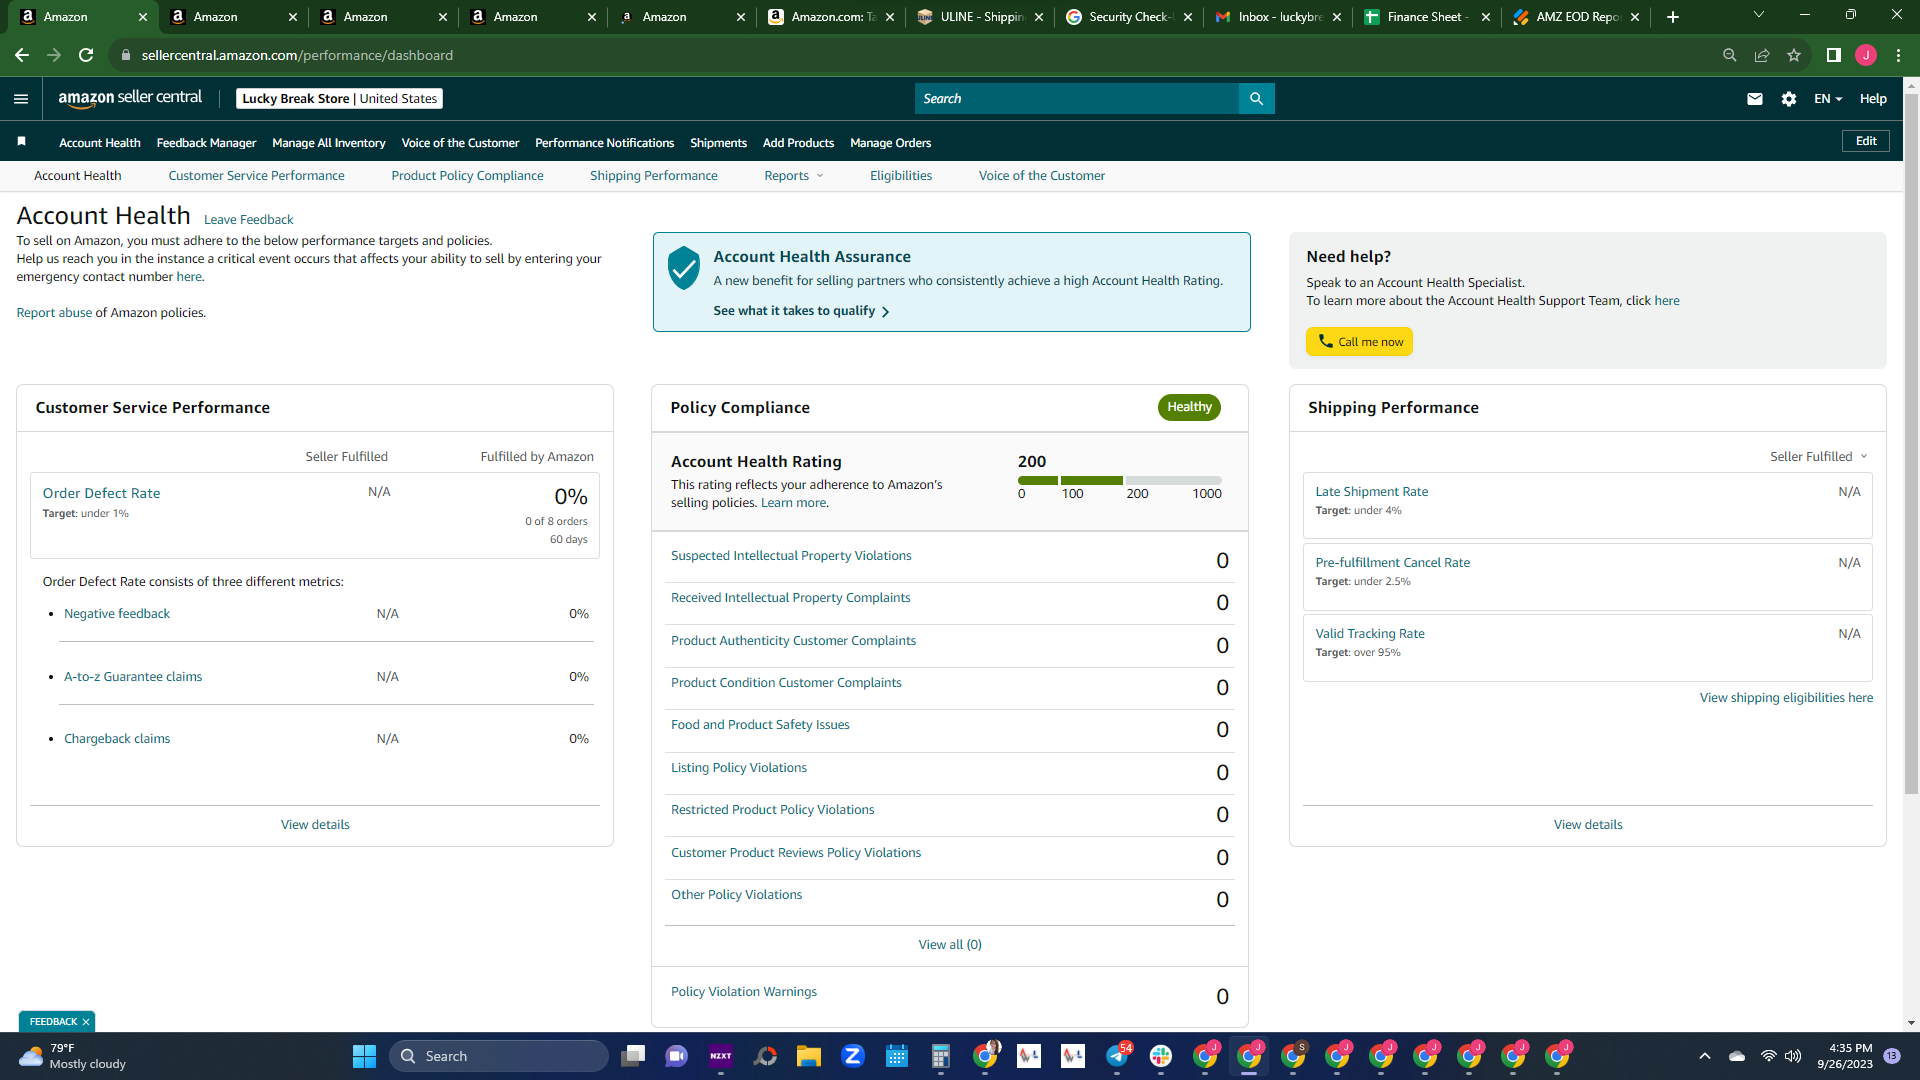Close the FEEDBACK tag
Viewport: 1920px width, 1080px height.
86,1021
